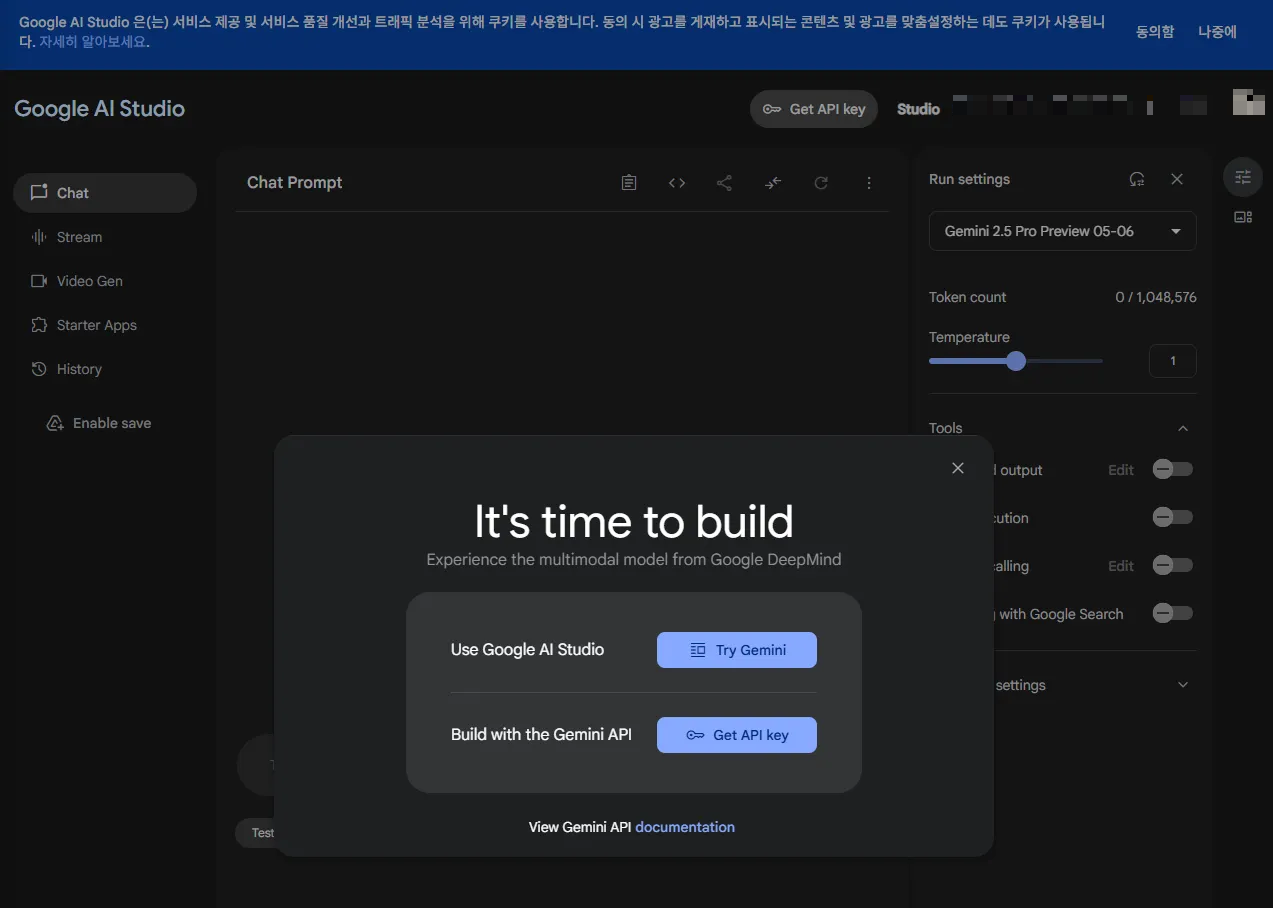Click the Stream waveform icon
This screenshot has width=1273, height=908.
pyautogui.click(x=39, y=237)
